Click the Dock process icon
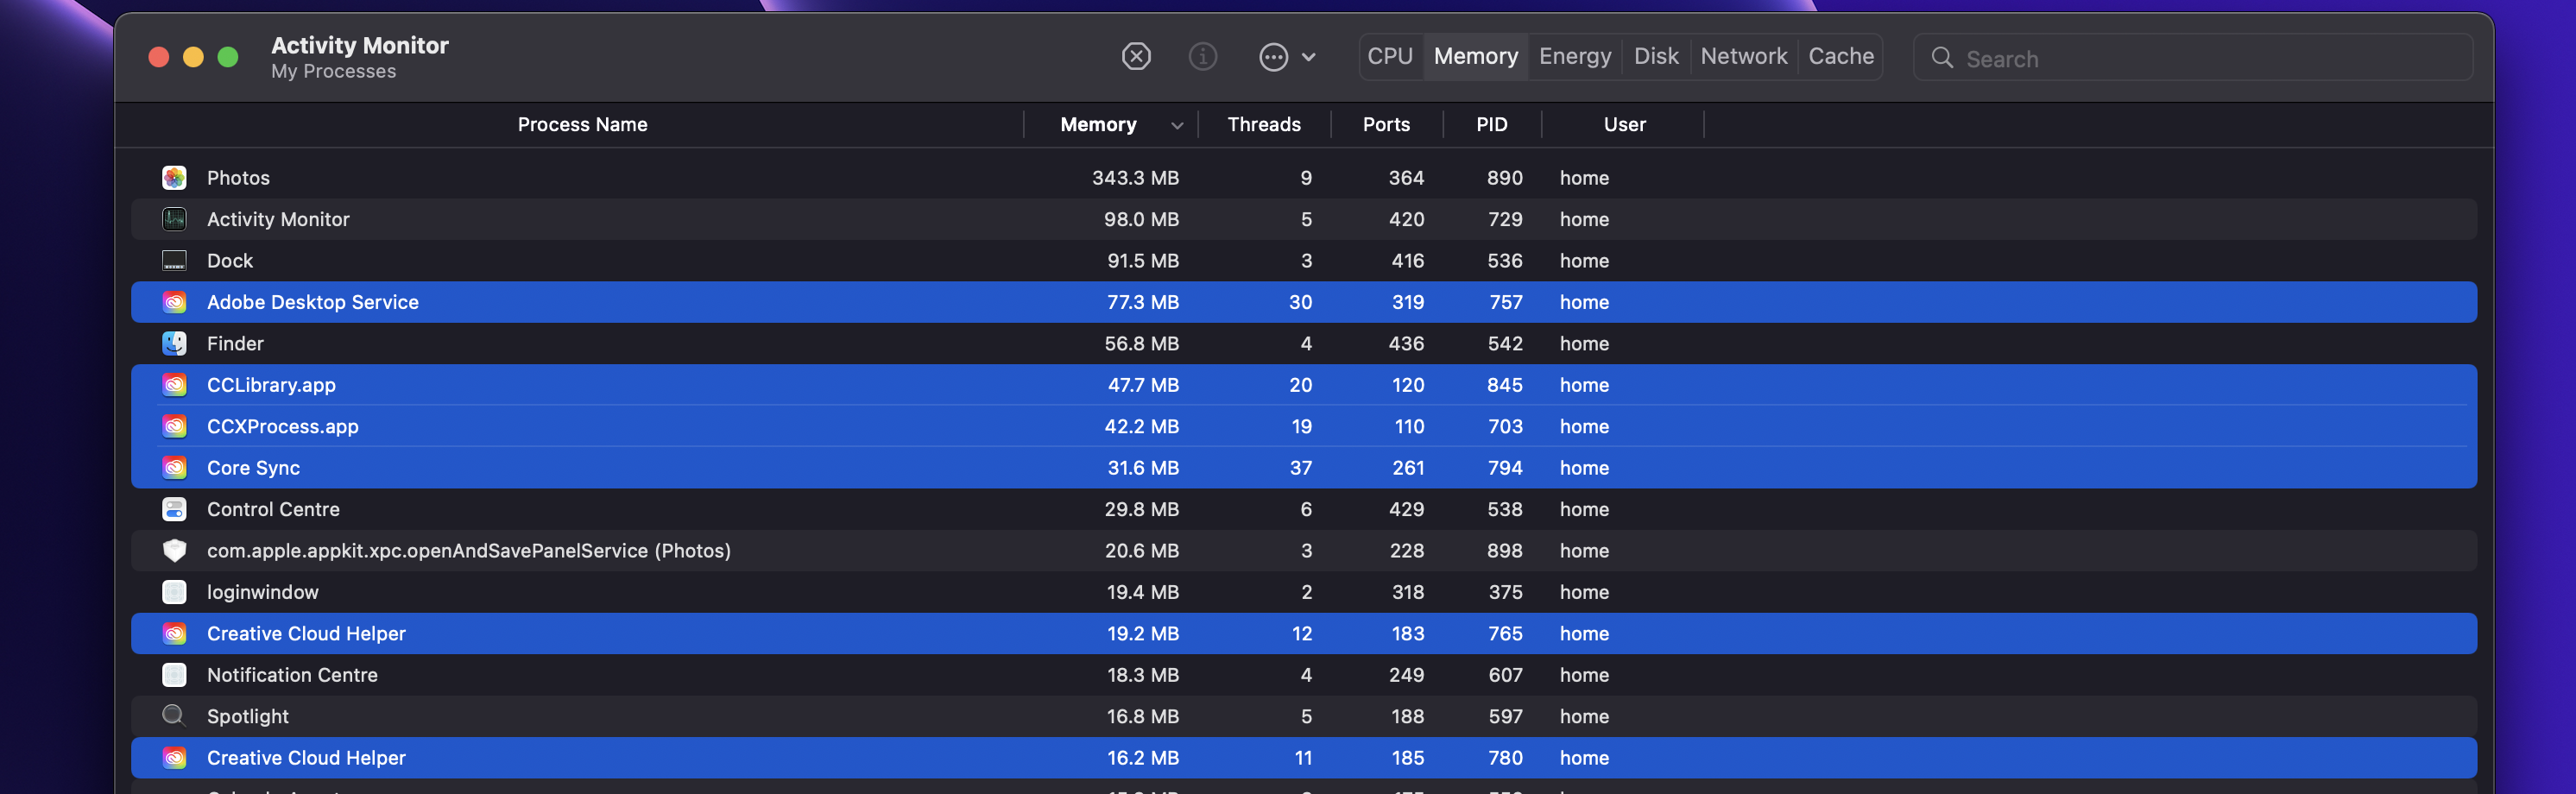The image size is (2576, 794). (174, 261)
